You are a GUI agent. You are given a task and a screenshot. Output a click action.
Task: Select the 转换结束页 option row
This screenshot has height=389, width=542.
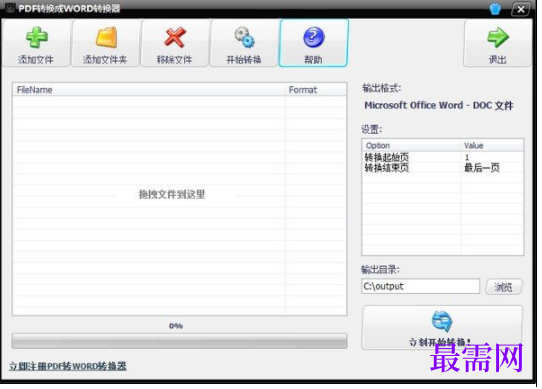click(442, 168)
